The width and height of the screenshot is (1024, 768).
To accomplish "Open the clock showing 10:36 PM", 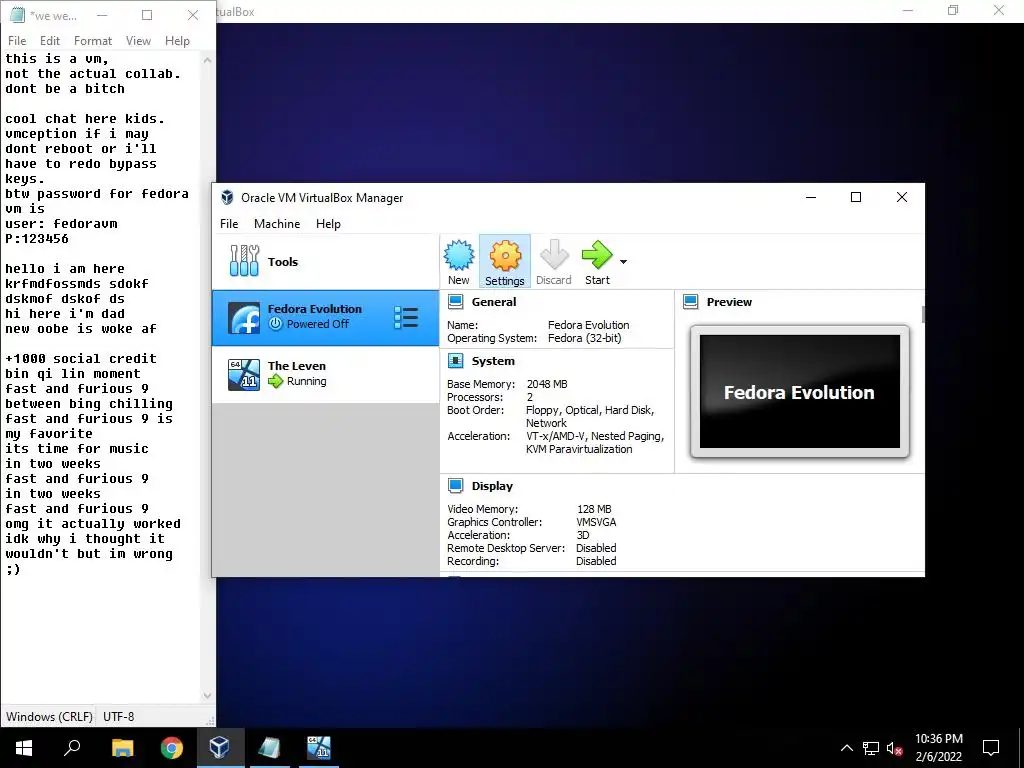I will (x=938, y=748).
